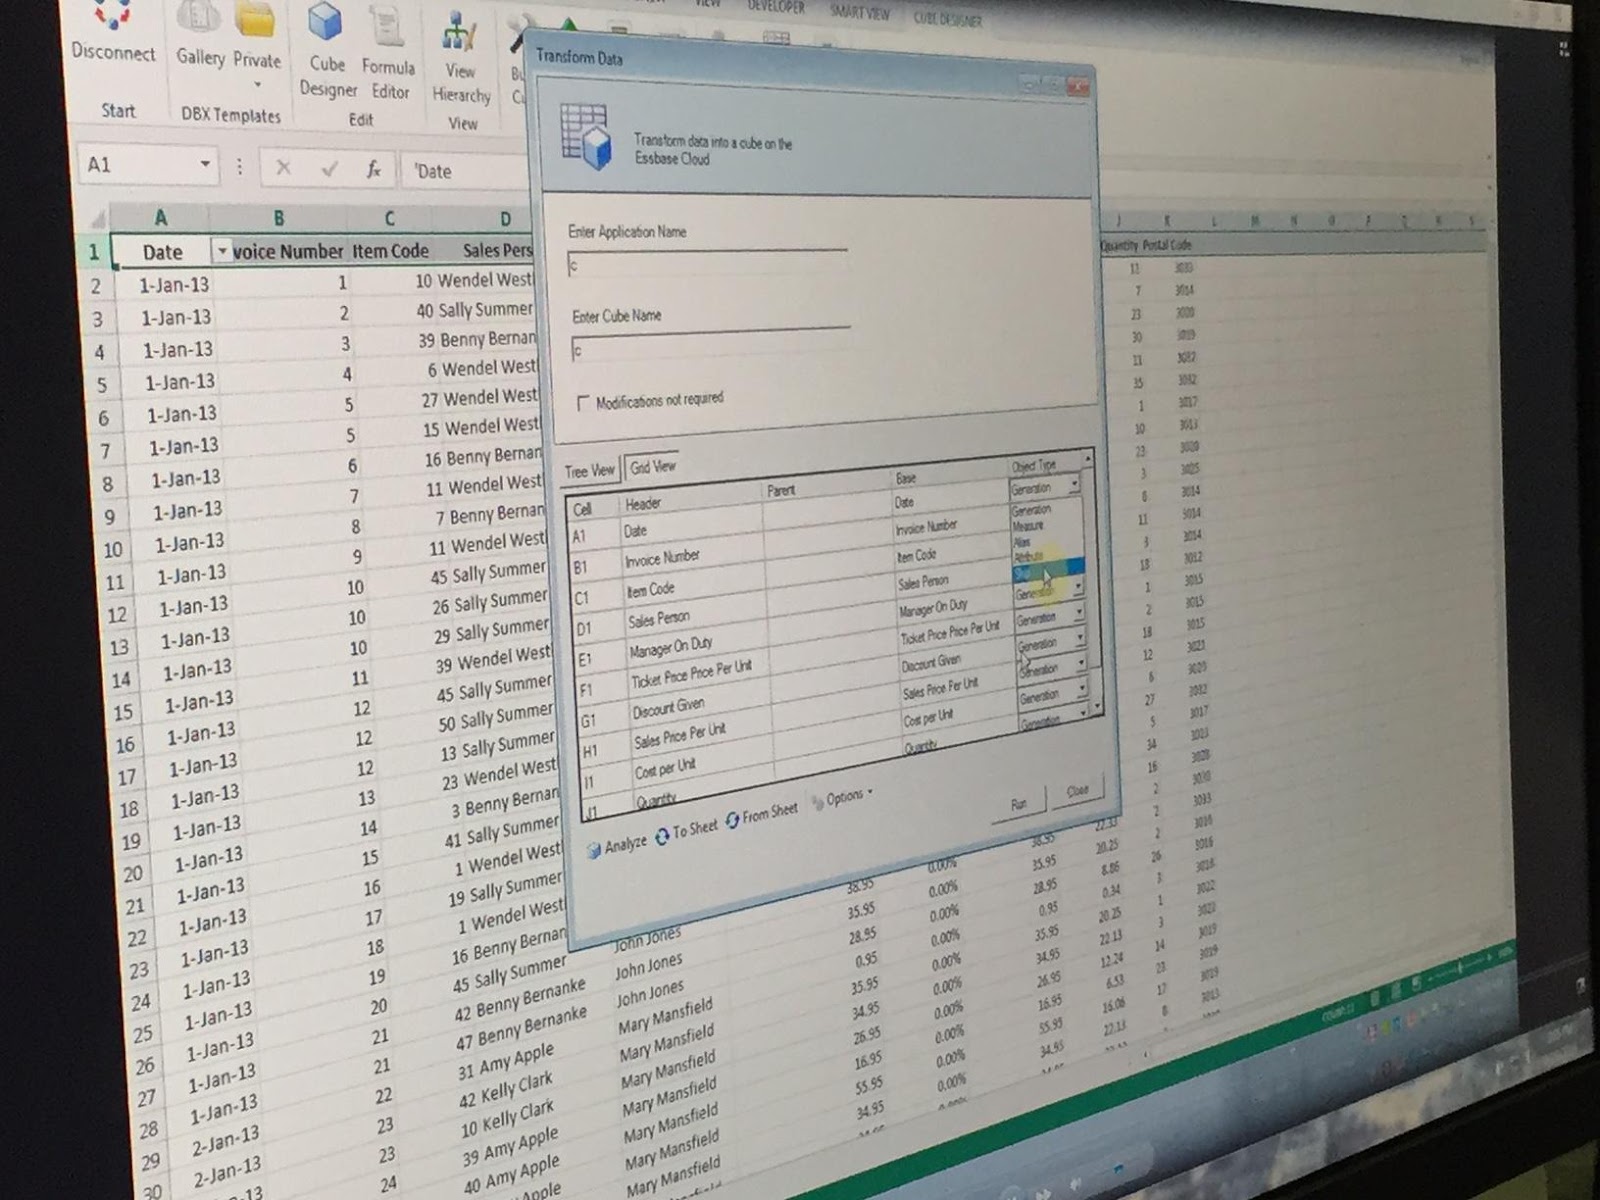Click the To Sheet button label
1600x1200 pixels.
pos(695,828)
